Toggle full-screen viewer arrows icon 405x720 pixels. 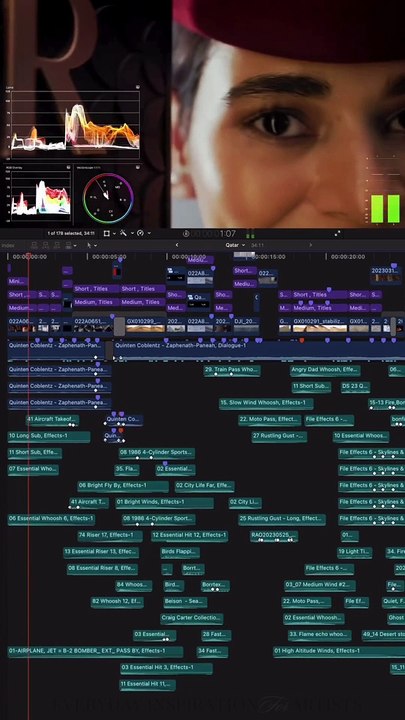point(338,233)
